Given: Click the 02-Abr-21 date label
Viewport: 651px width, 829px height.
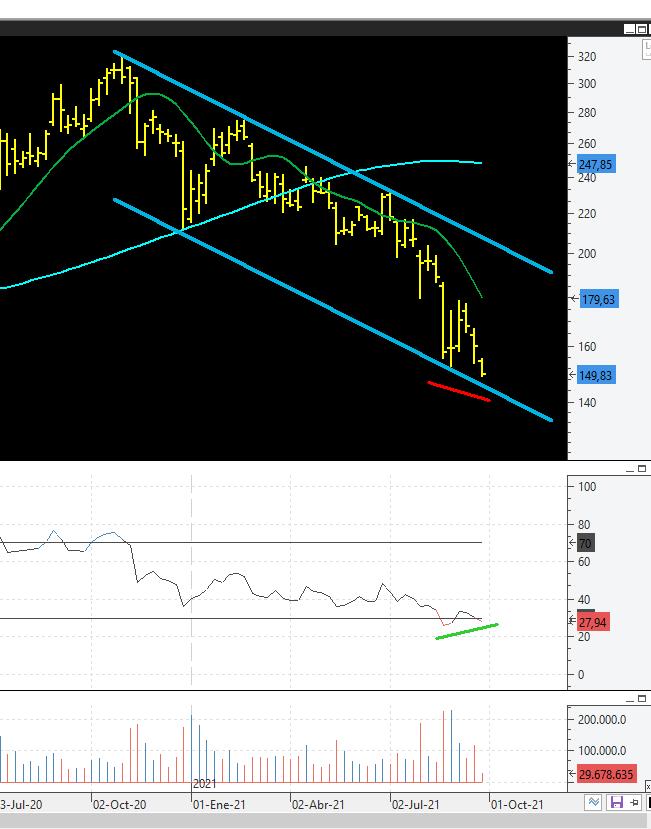Looking at the screenshot, I should coord(318,805).
